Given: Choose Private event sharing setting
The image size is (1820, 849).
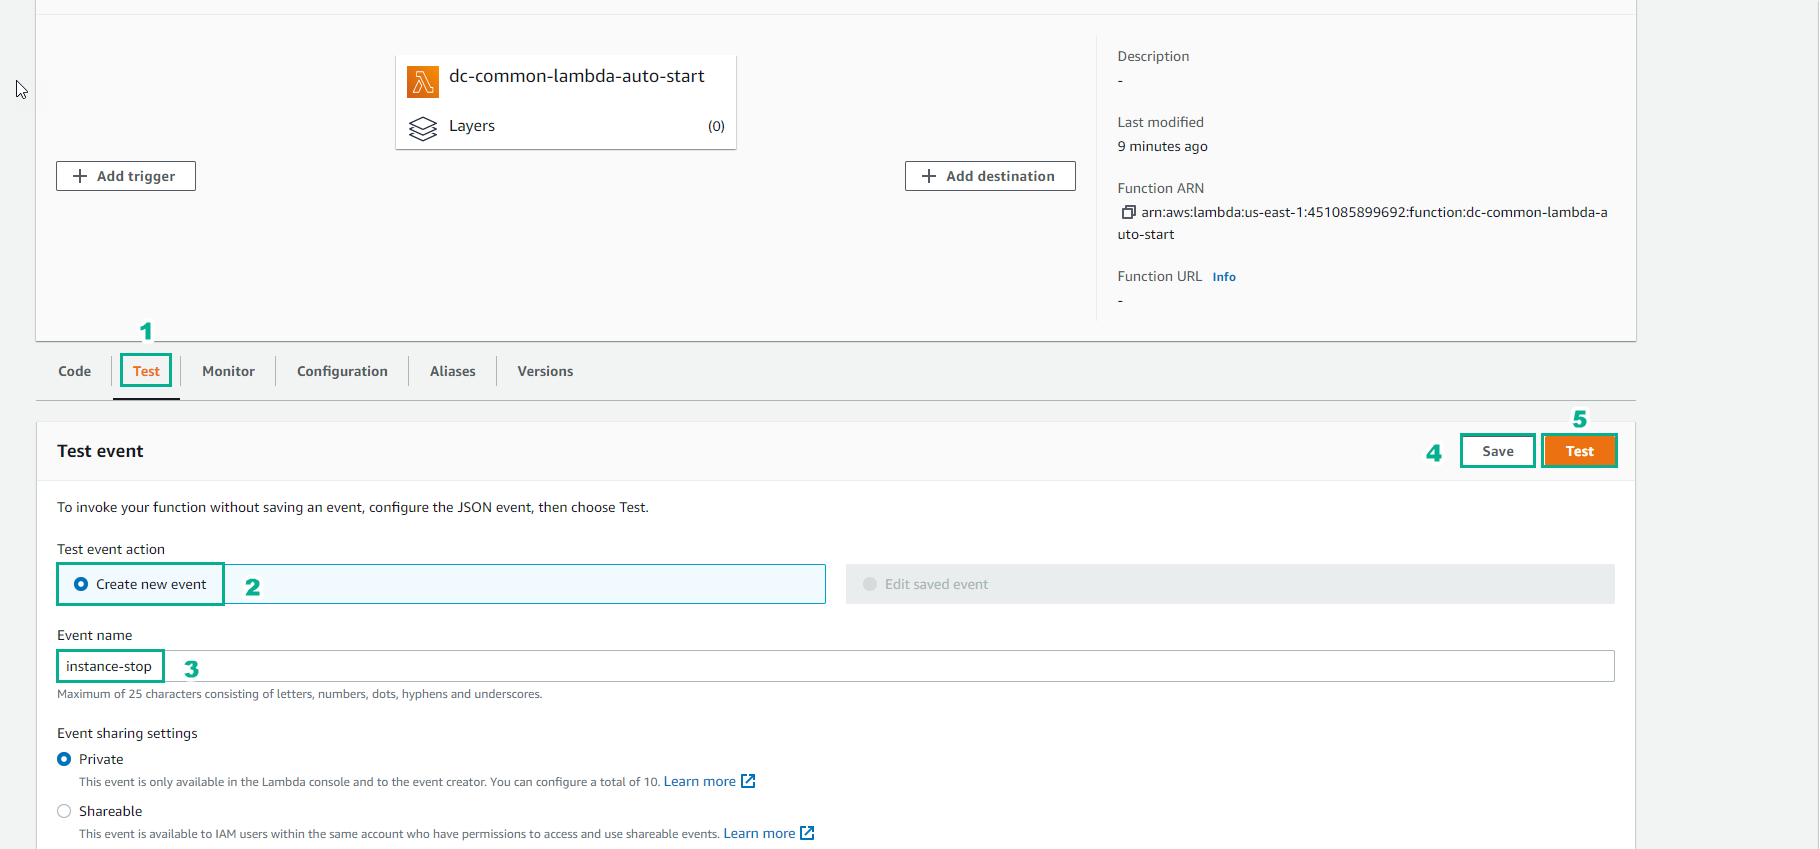Looking at the screenshot, I should 64,759.
